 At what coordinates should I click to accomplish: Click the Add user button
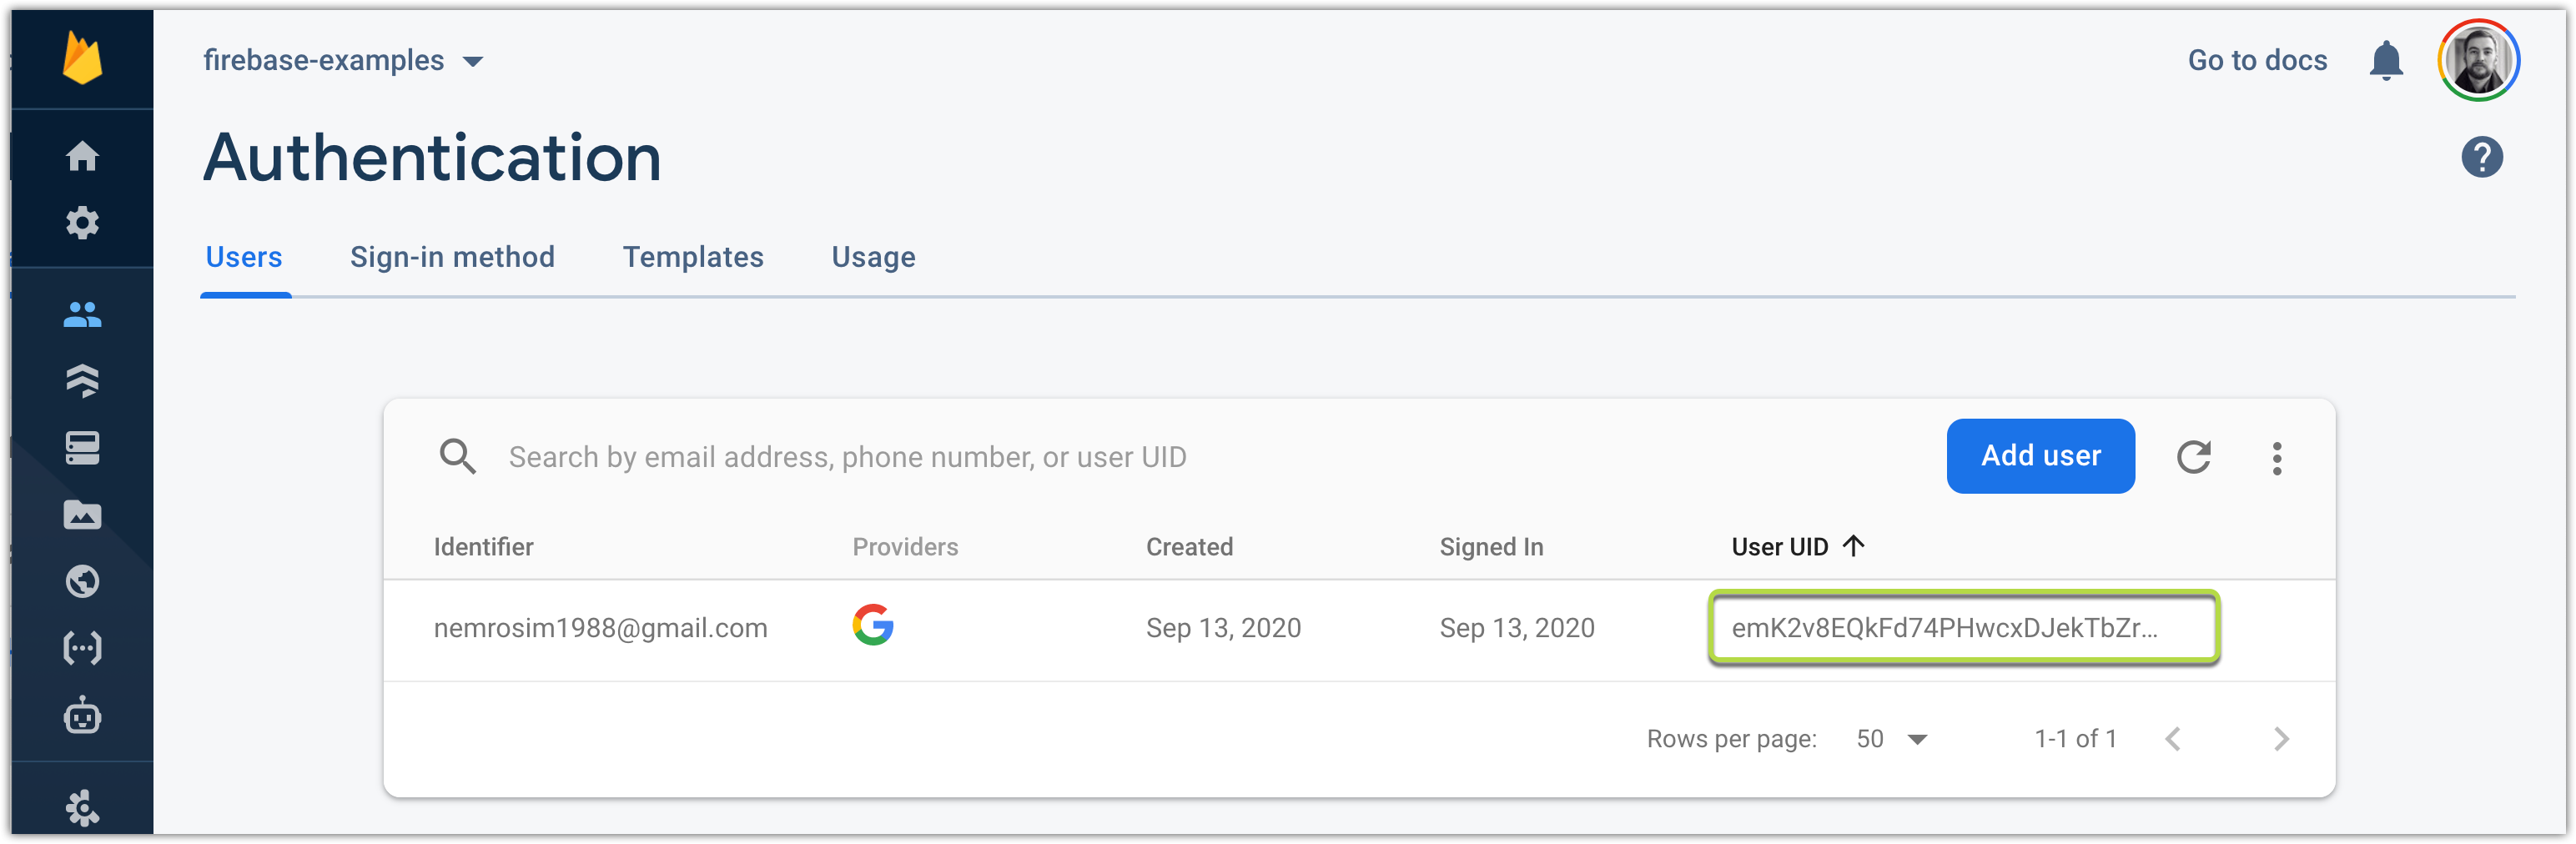click(x=2040, y=456)
